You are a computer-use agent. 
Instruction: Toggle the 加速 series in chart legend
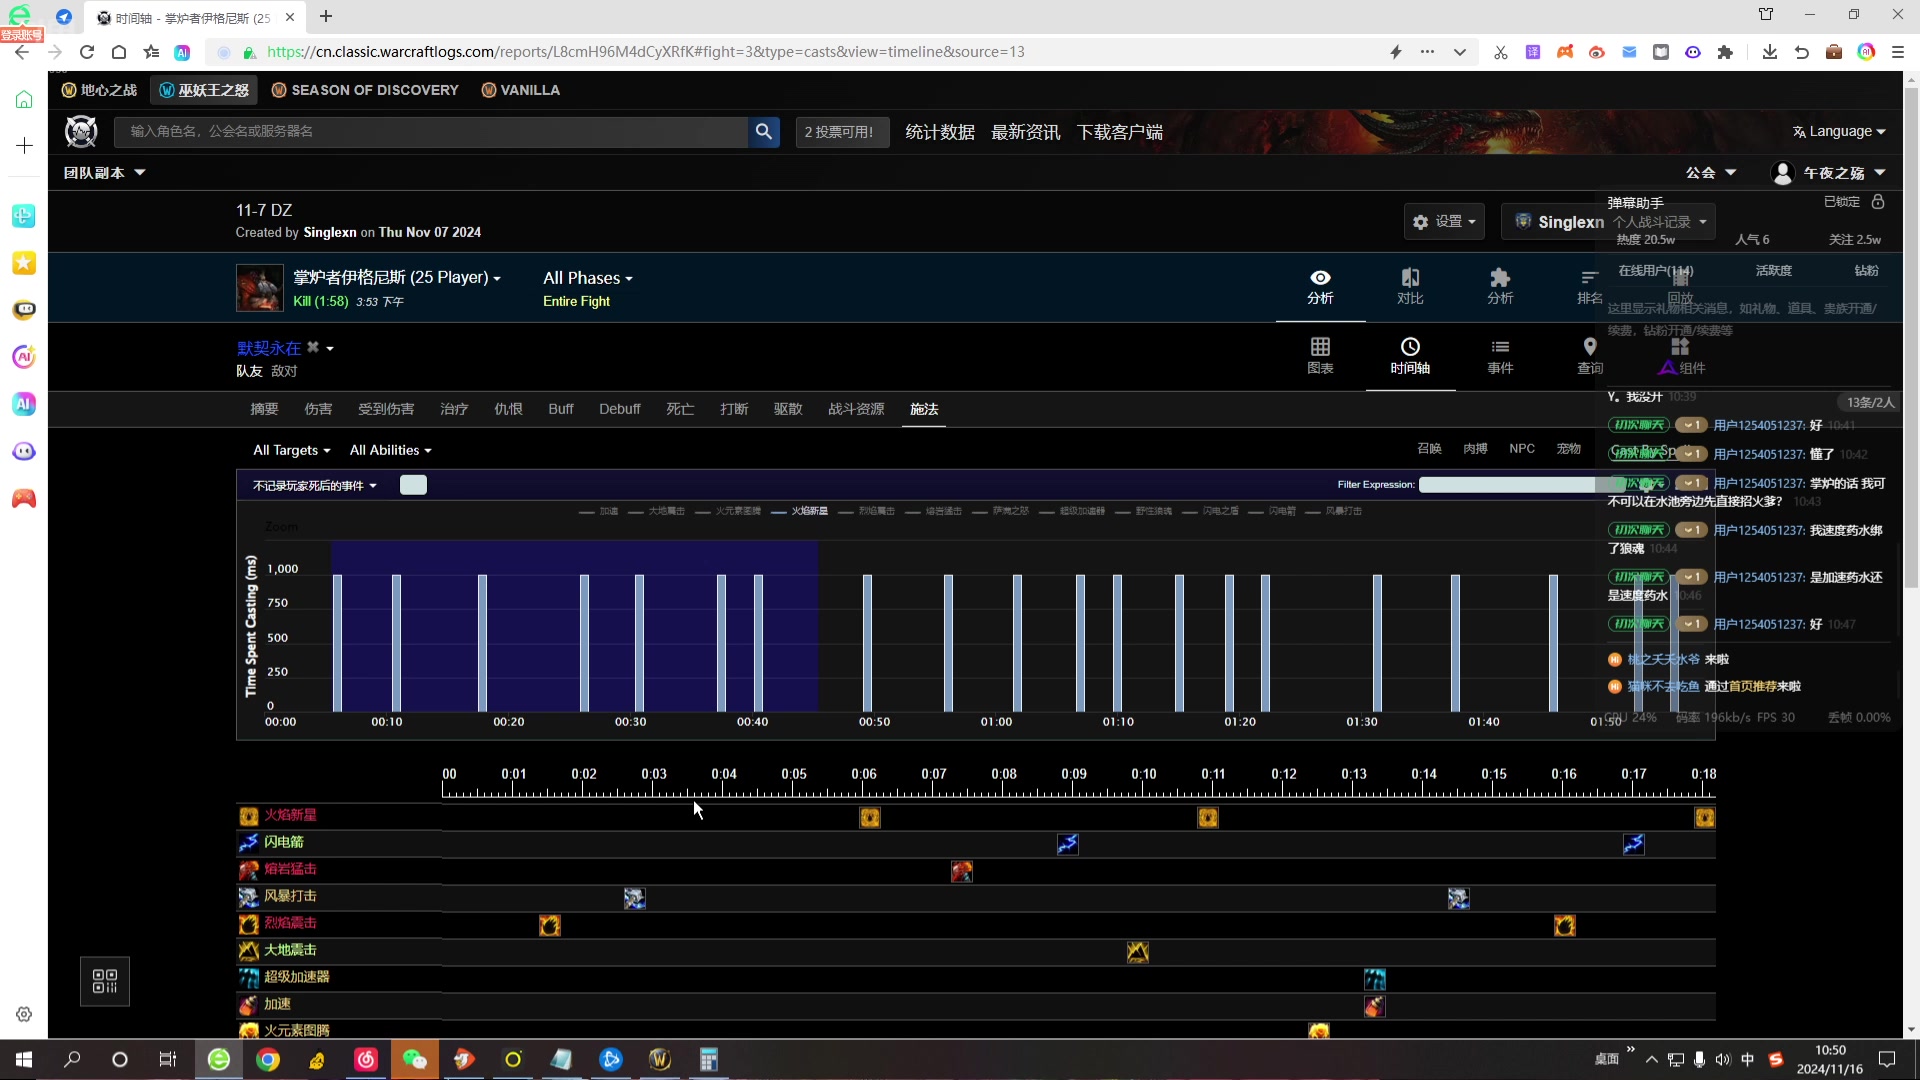click(x=599, y=511)
